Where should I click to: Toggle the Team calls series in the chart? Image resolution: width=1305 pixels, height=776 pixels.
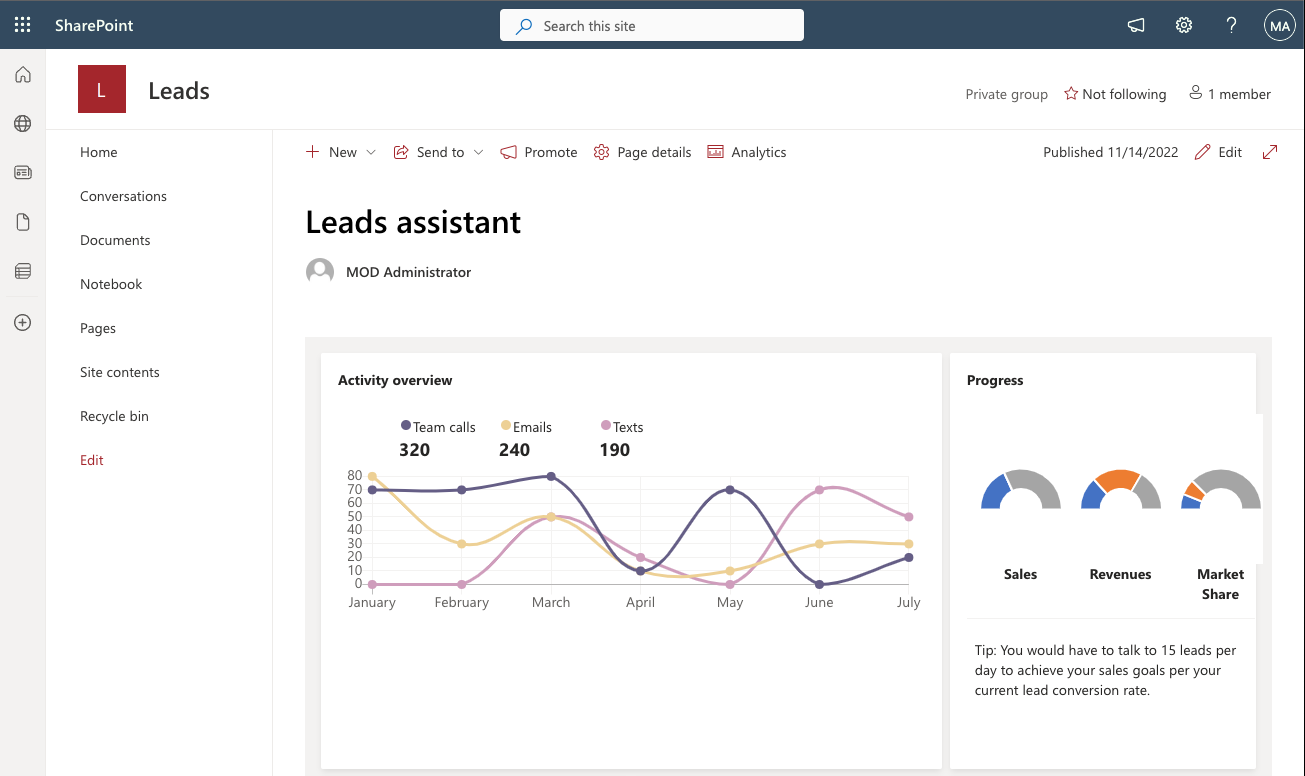(438, 426)
